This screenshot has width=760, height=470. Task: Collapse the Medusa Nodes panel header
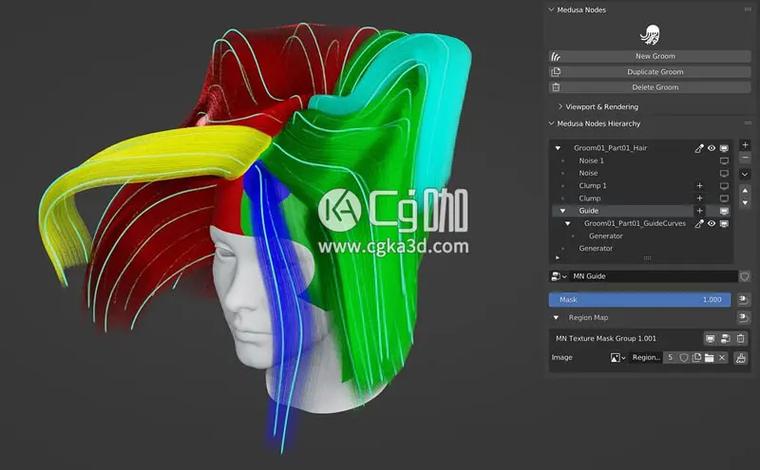(551, 10)
